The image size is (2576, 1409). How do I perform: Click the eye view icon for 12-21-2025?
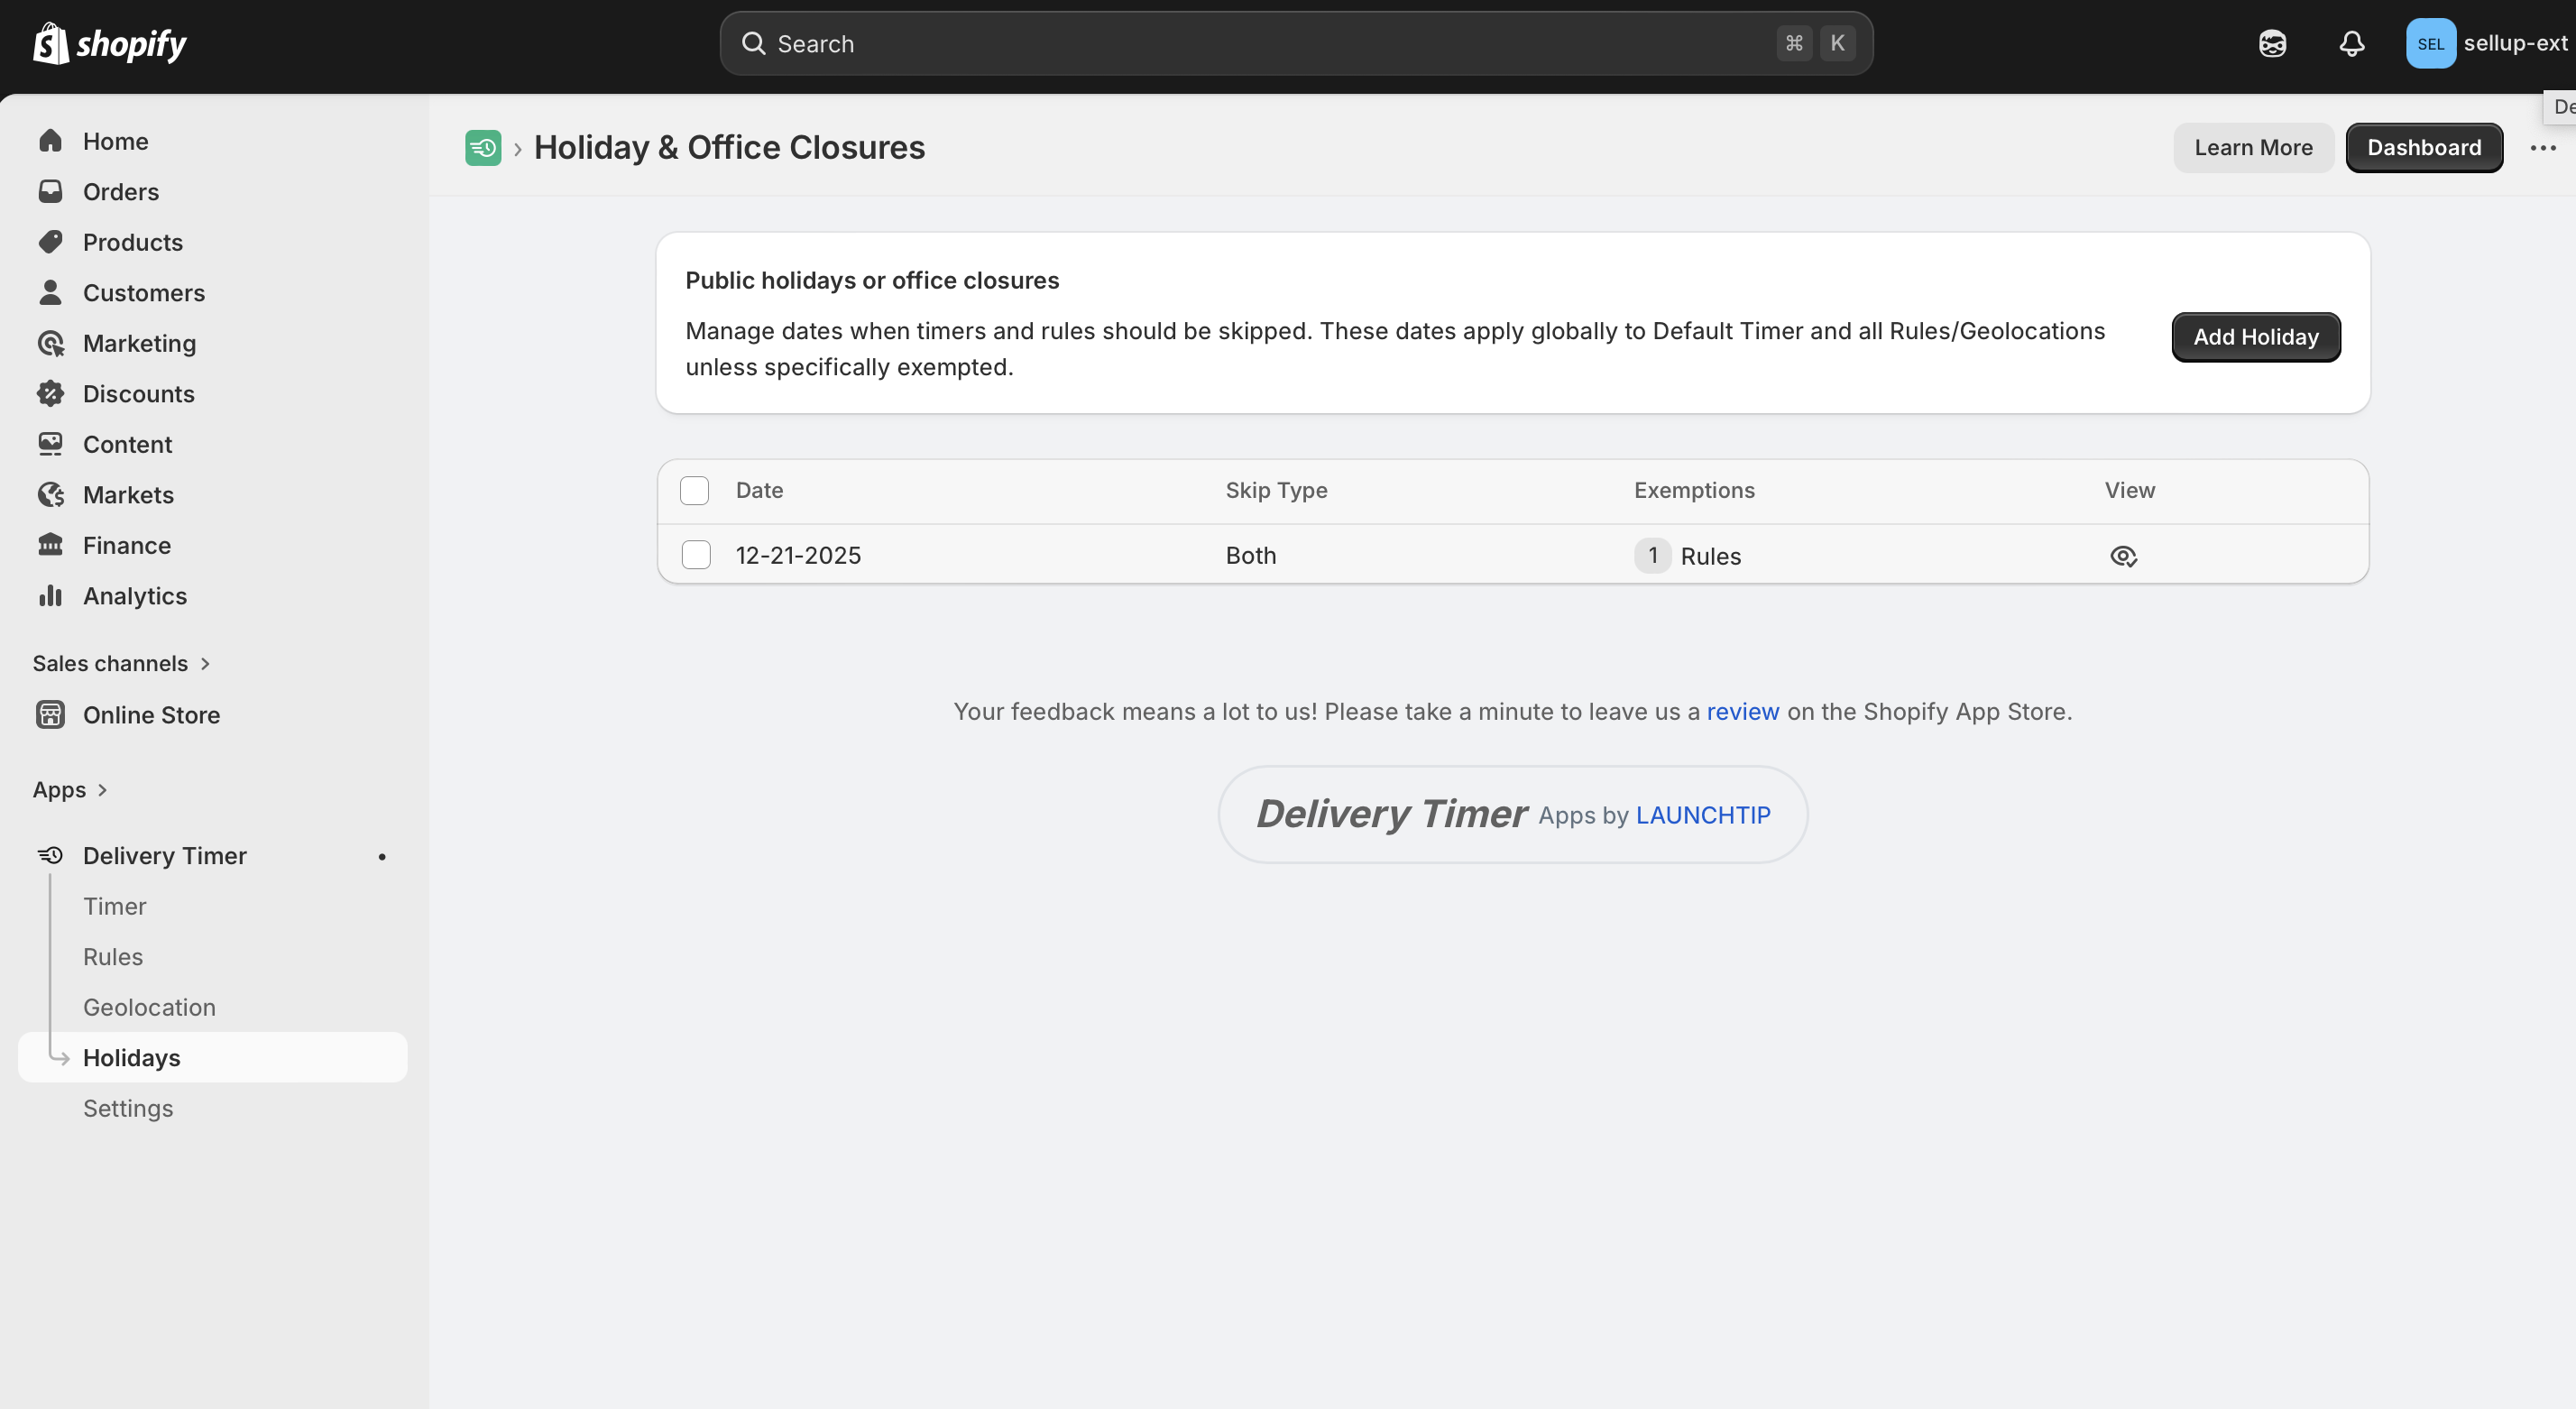pos(2123,556)
